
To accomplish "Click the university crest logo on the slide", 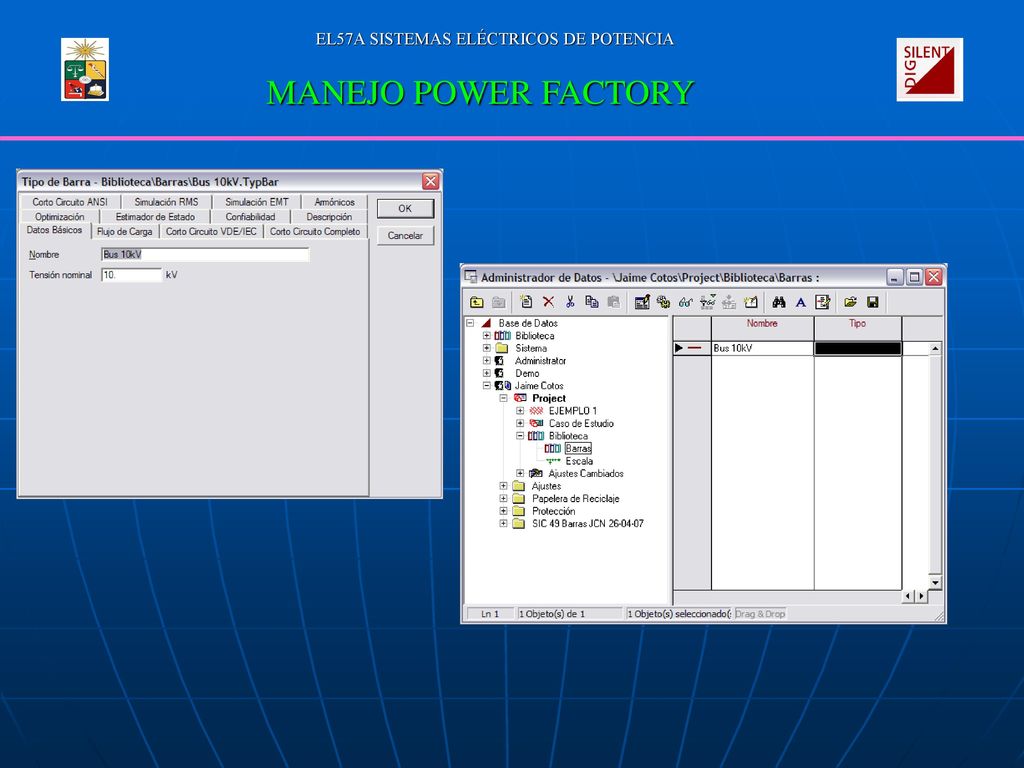I will coord(85,69).
